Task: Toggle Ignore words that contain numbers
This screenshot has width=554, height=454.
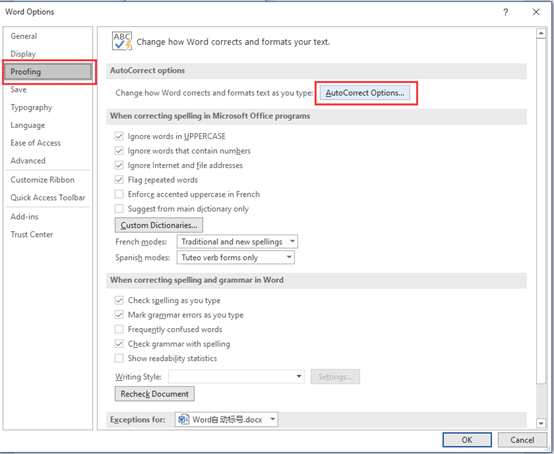Action: click(119, 151)
